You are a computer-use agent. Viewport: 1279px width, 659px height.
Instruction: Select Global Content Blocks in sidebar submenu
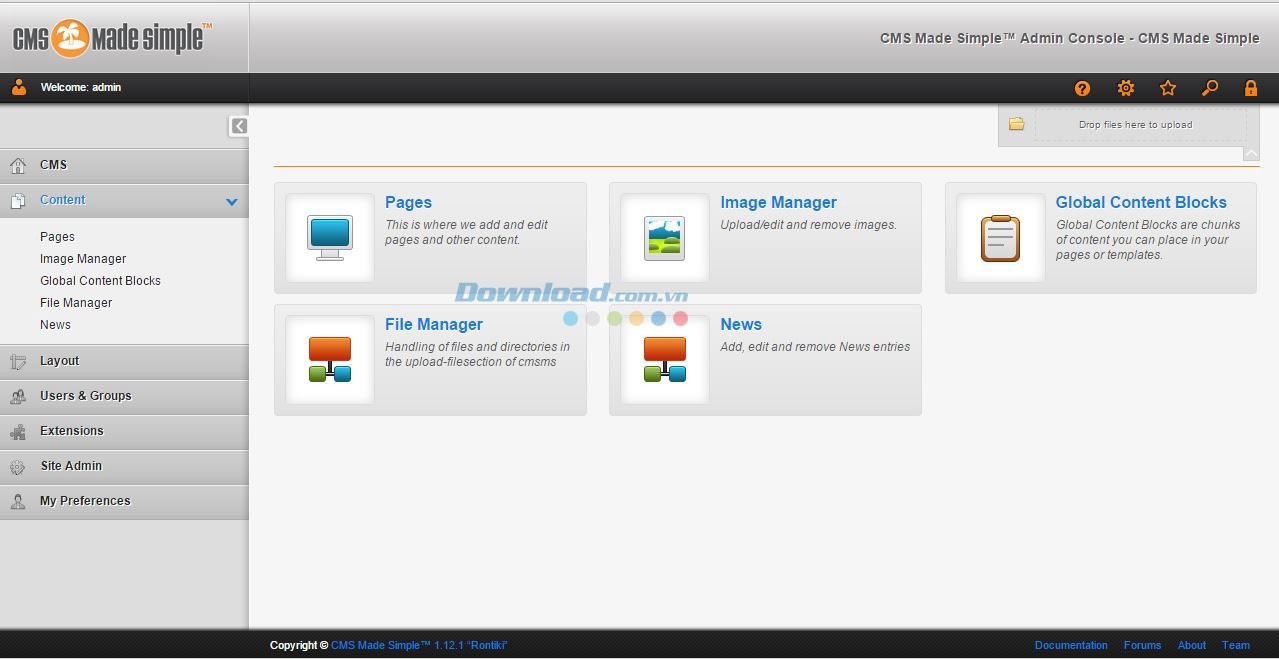100,281
